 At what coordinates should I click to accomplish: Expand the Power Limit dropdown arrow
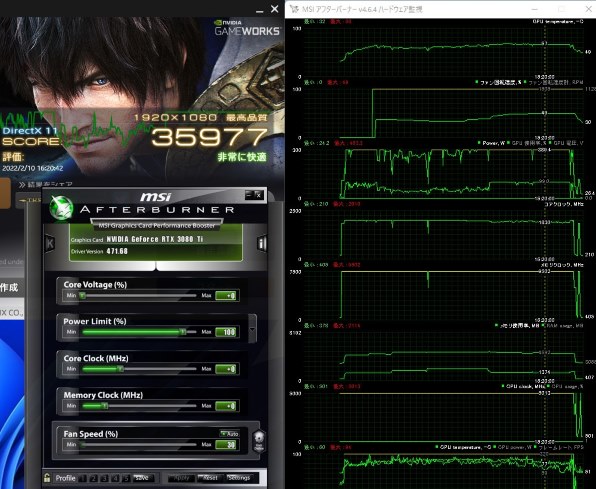pos(252,329)
